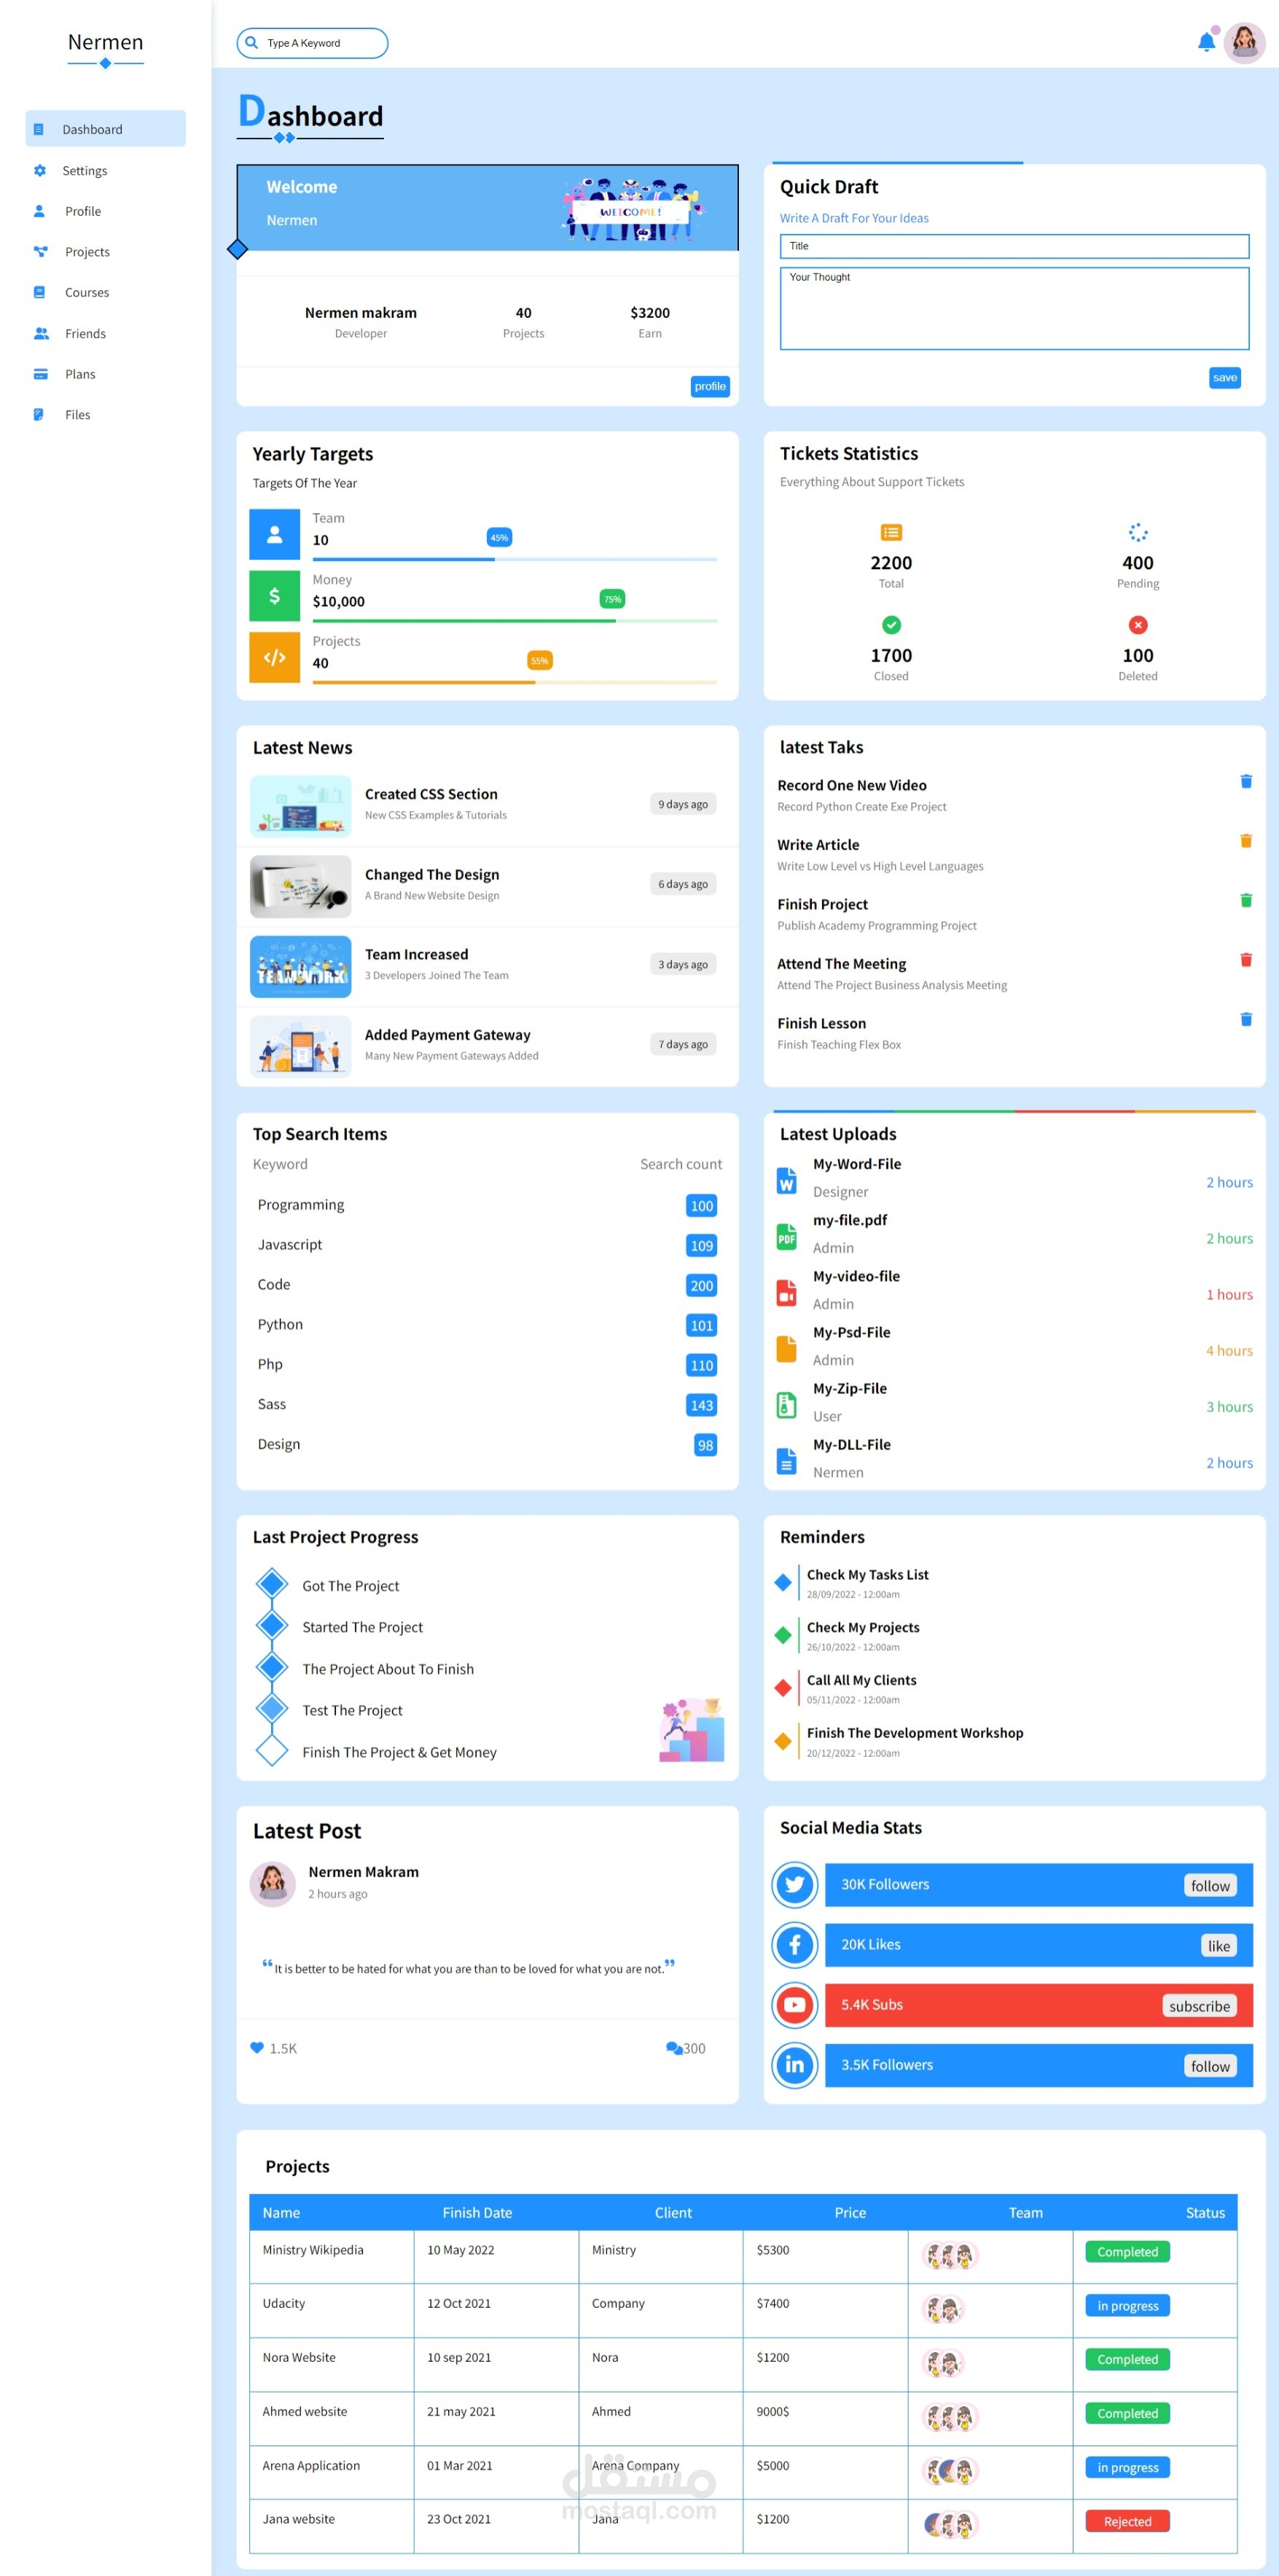Click the Plans card icon in sidebar
1279x2576 pixels.
pyautogui.click(x=40, y=374)
